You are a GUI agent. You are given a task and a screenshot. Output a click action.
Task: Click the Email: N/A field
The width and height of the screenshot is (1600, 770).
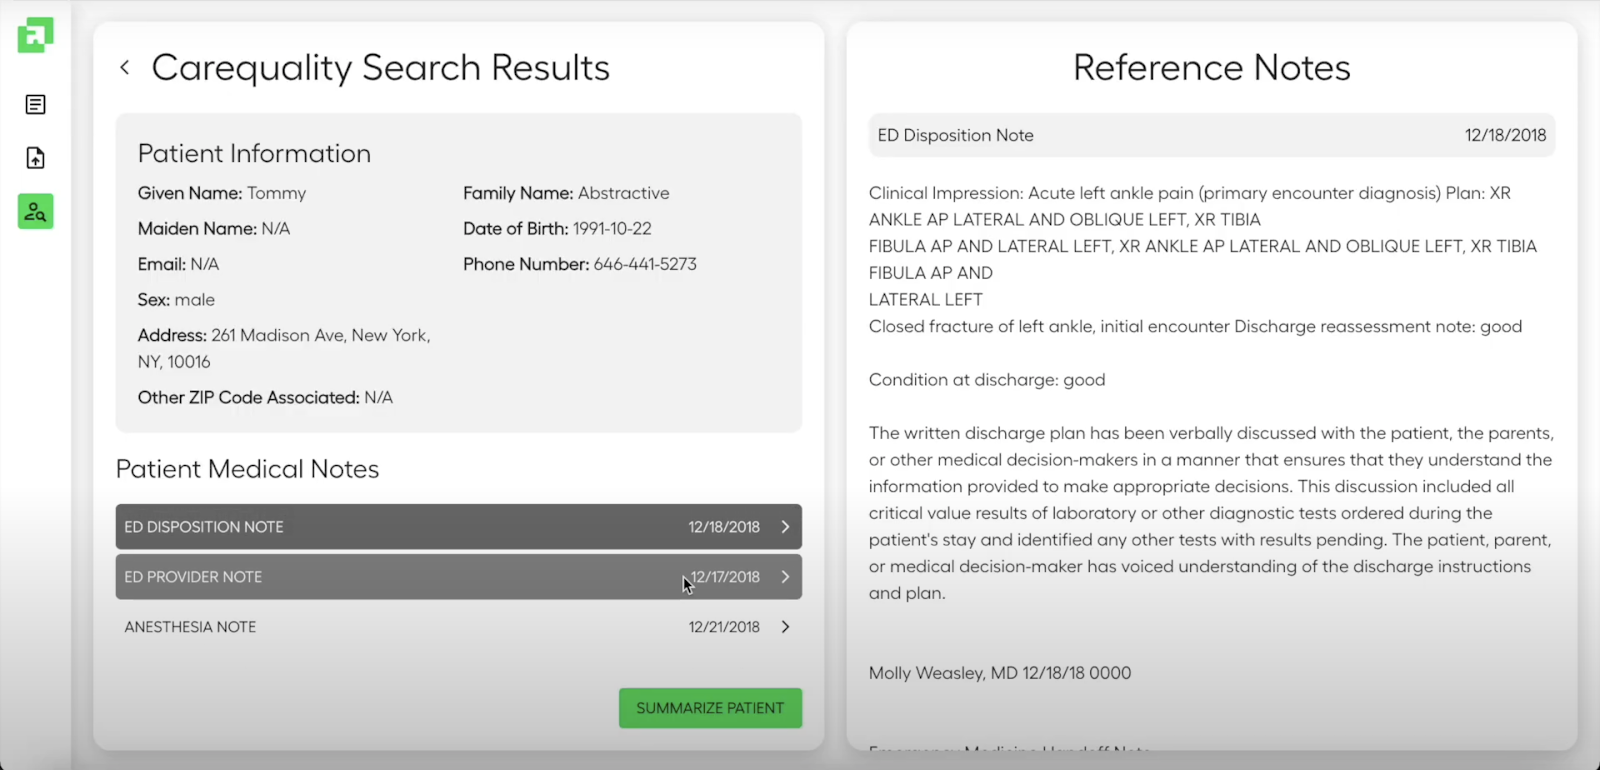tap(178, 264)
